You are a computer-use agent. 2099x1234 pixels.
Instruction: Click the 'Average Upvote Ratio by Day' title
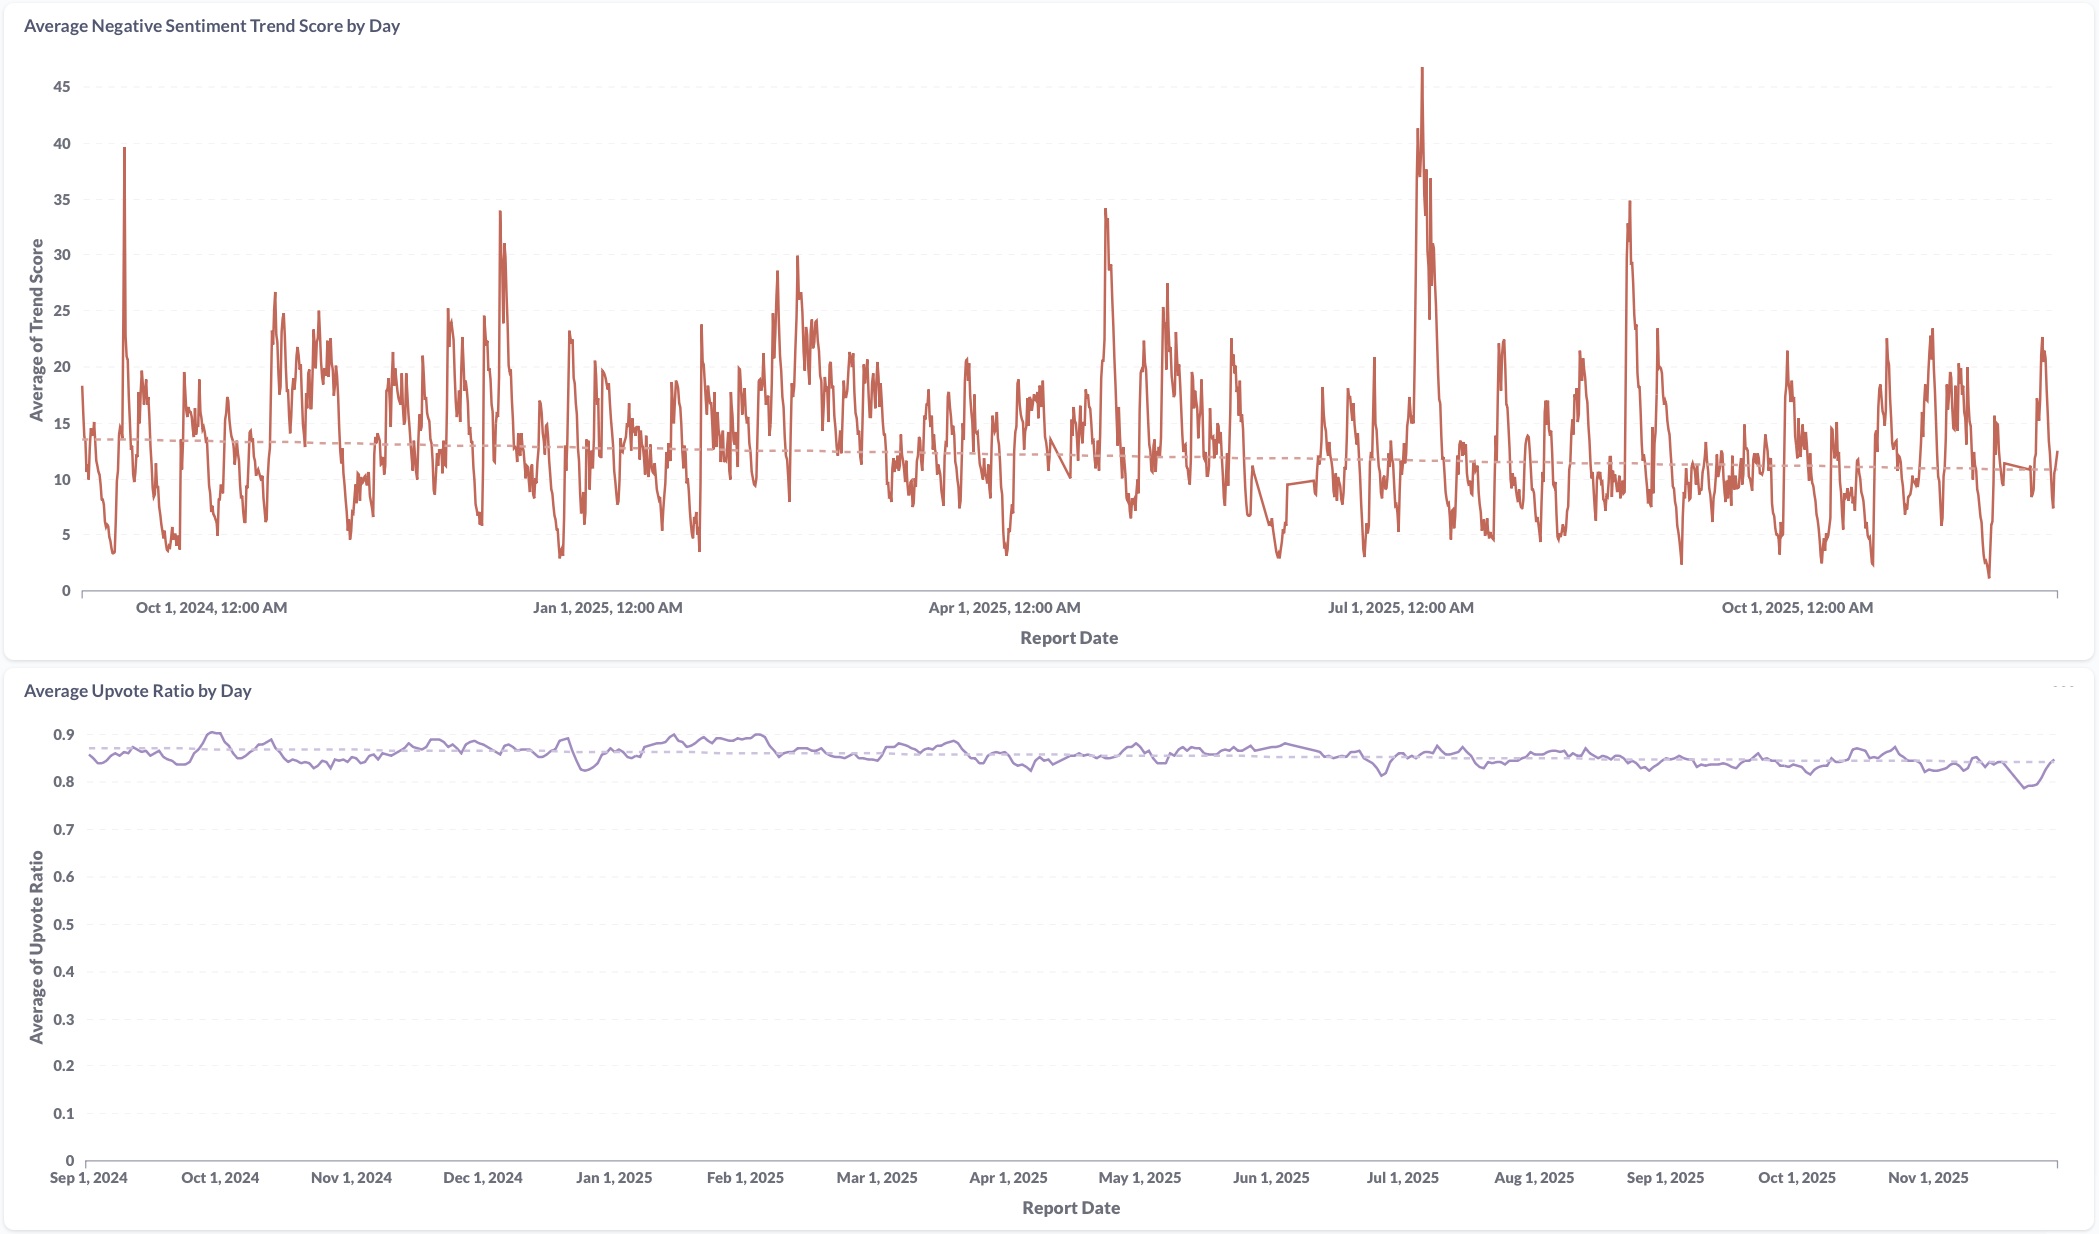(137, 691)
